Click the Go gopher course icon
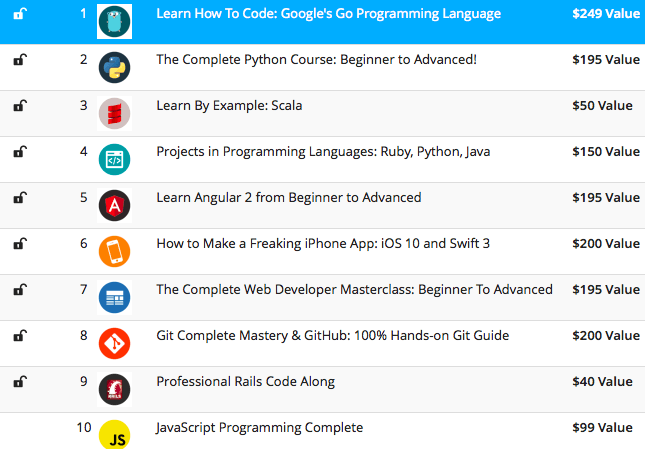 115,22
